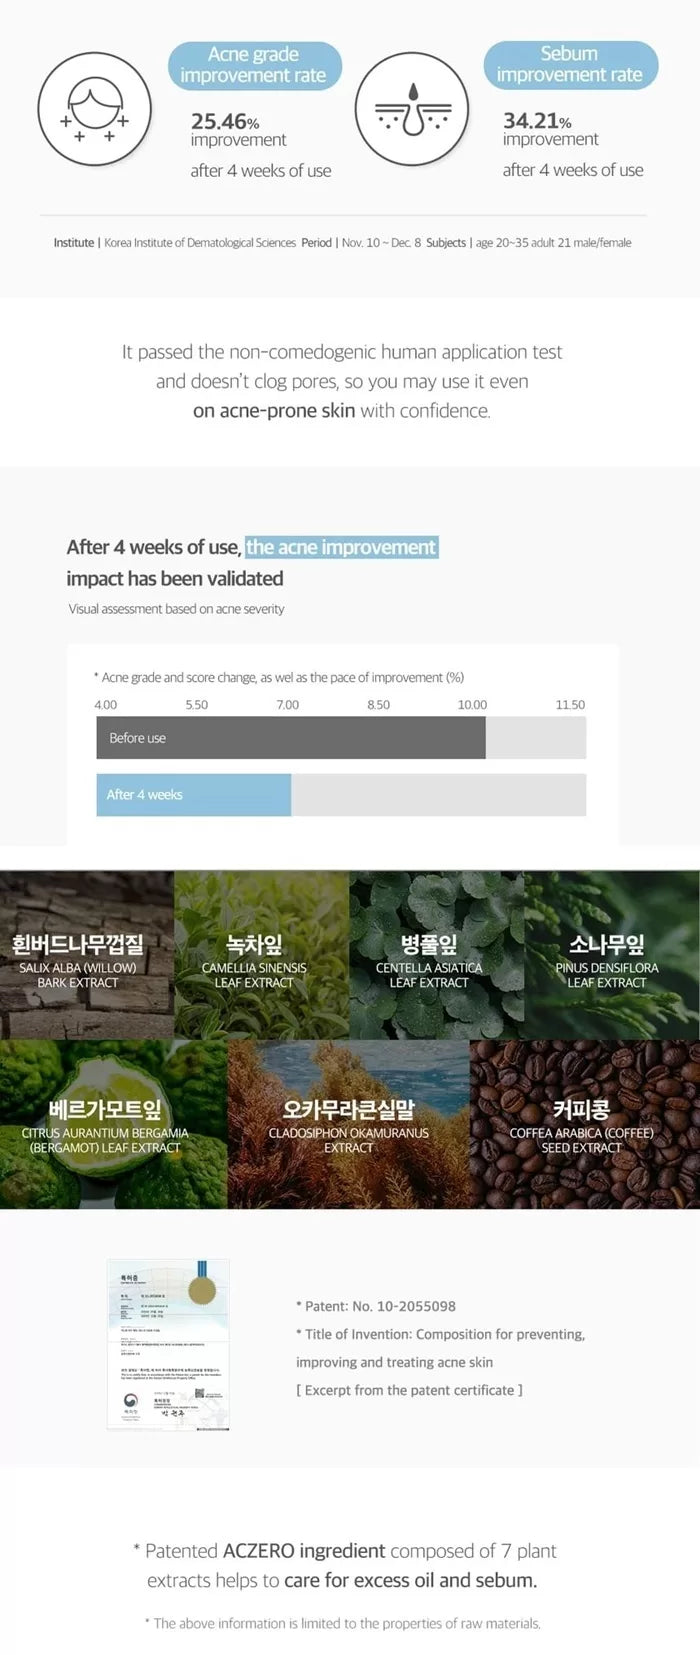Image resolution: width=700 pixels, height=1655 pixels.
Task: Open the Centella Asiatica leaf extract tile
Action: [x=436, y=954]
